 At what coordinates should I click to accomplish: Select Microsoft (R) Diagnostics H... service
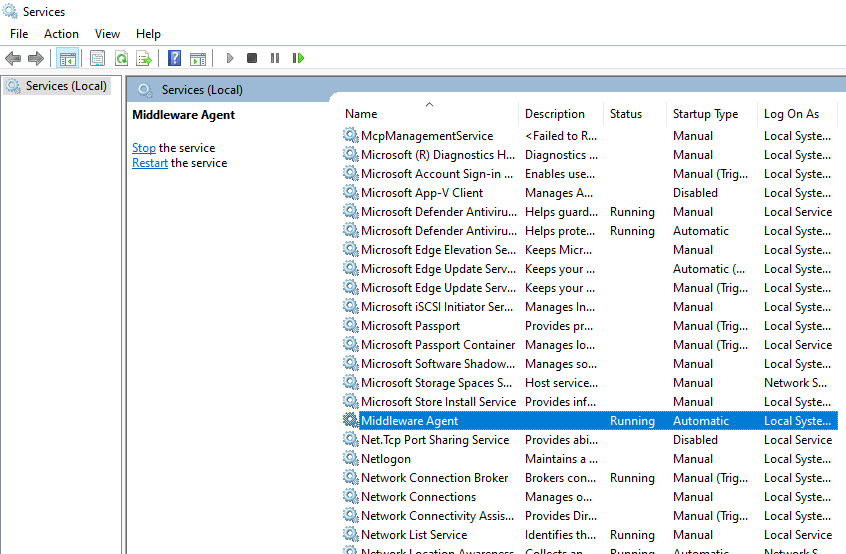click(x=438, y=155)
